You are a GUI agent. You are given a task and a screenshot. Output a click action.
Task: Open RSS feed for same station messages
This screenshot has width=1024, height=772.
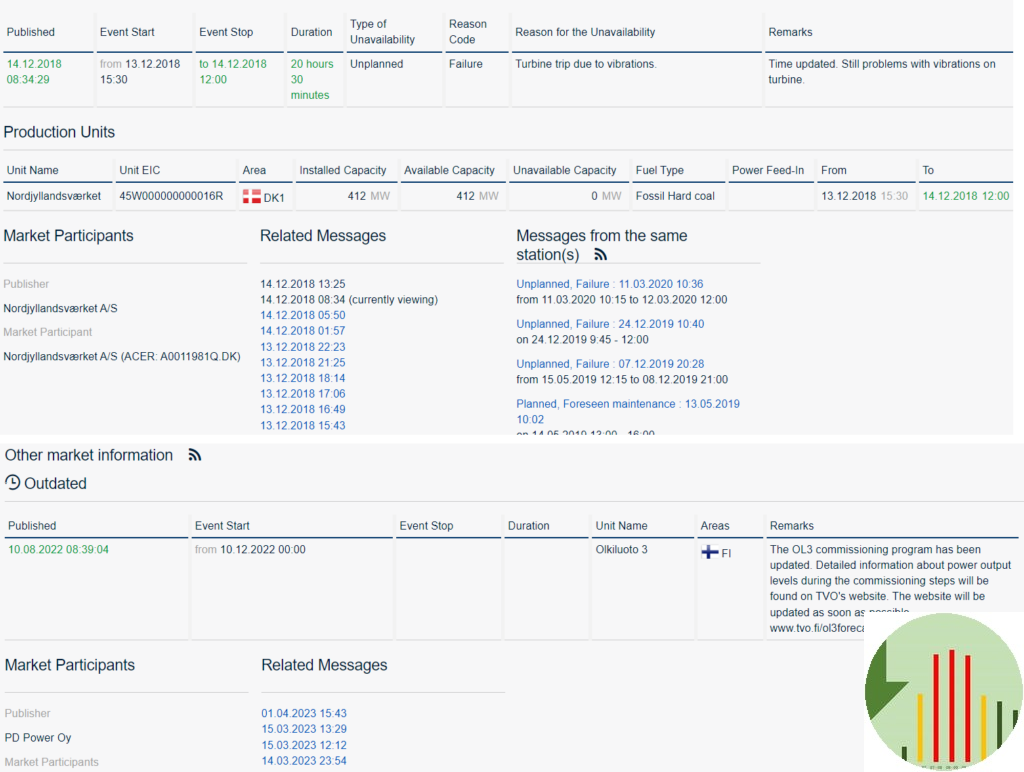point(600,255)
